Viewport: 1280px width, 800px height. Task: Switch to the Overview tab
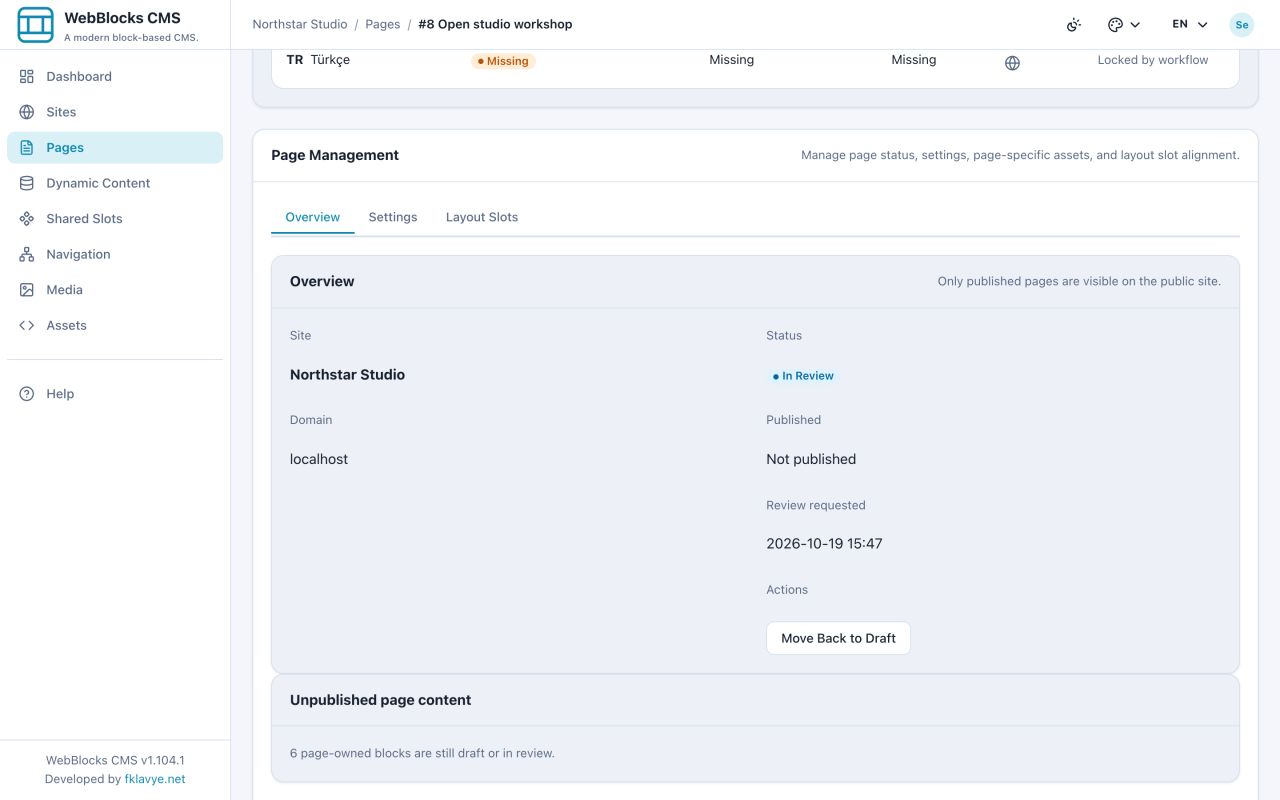pos(313,217)
